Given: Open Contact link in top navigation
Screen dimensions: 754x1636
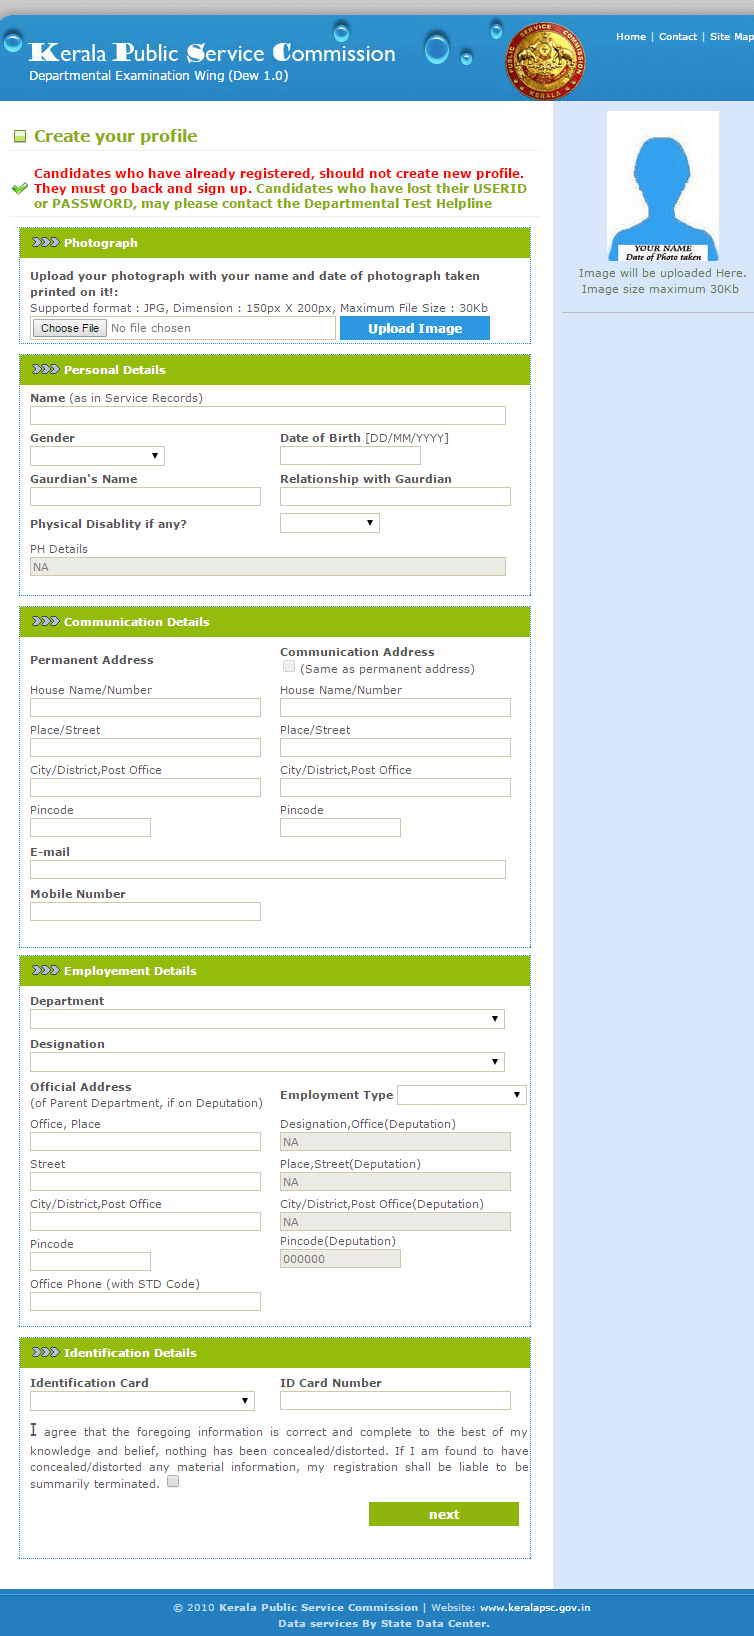Looking at the screenshot, I should click(x=677, y=37).
